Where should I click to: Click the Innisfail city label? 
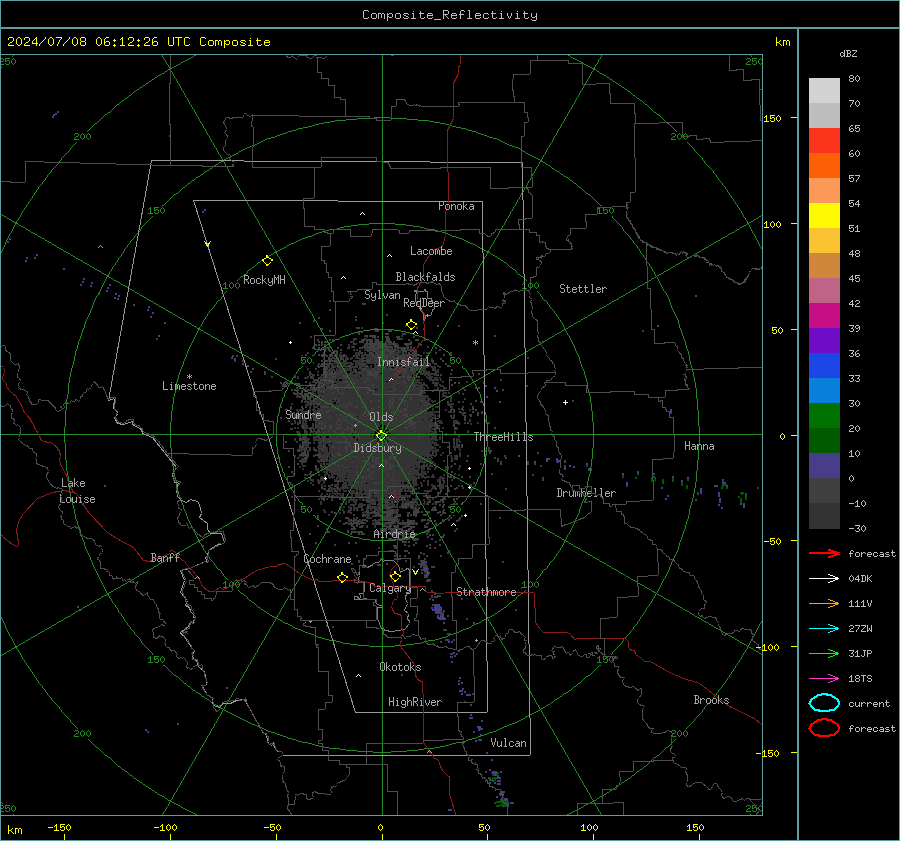pyautogui.click(x=404, y=362)
